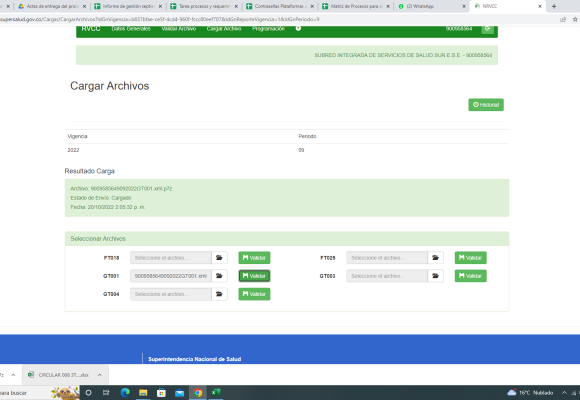Viewport: 580px width, 400px height.
Task: Expand options for CIRCULAR 000 download
Action: [x=100, y=375]
